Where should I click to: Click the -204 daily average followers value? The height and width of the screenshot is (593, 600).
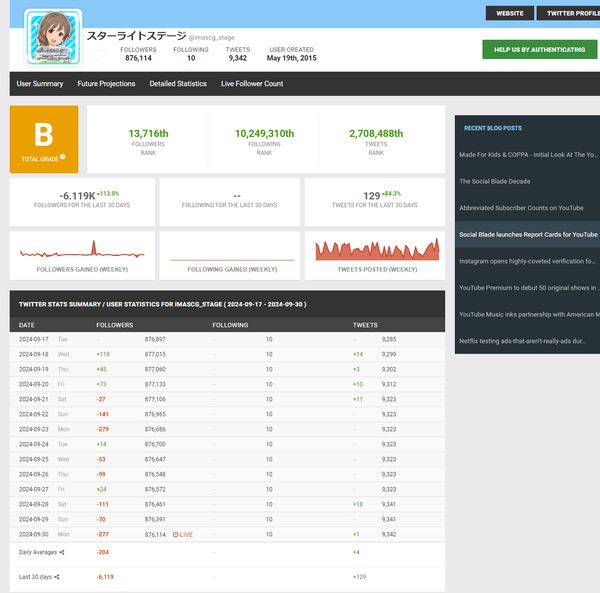[103, 552]
